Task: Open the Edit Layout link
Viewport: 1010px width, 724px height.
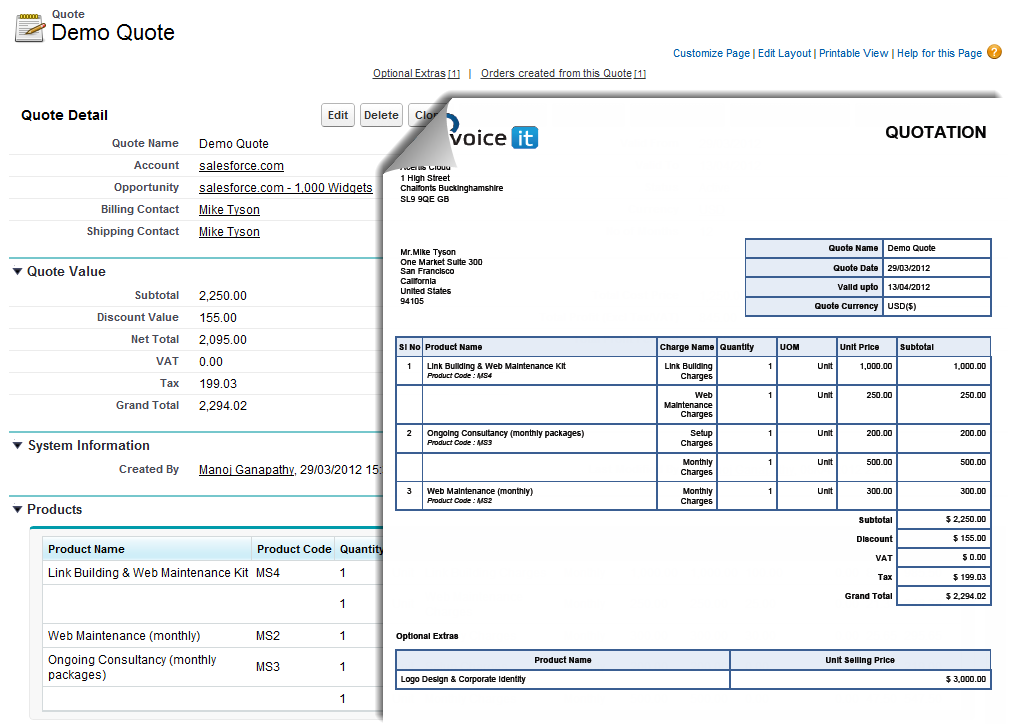Action: pyautogui.click(x=784, y=53)
